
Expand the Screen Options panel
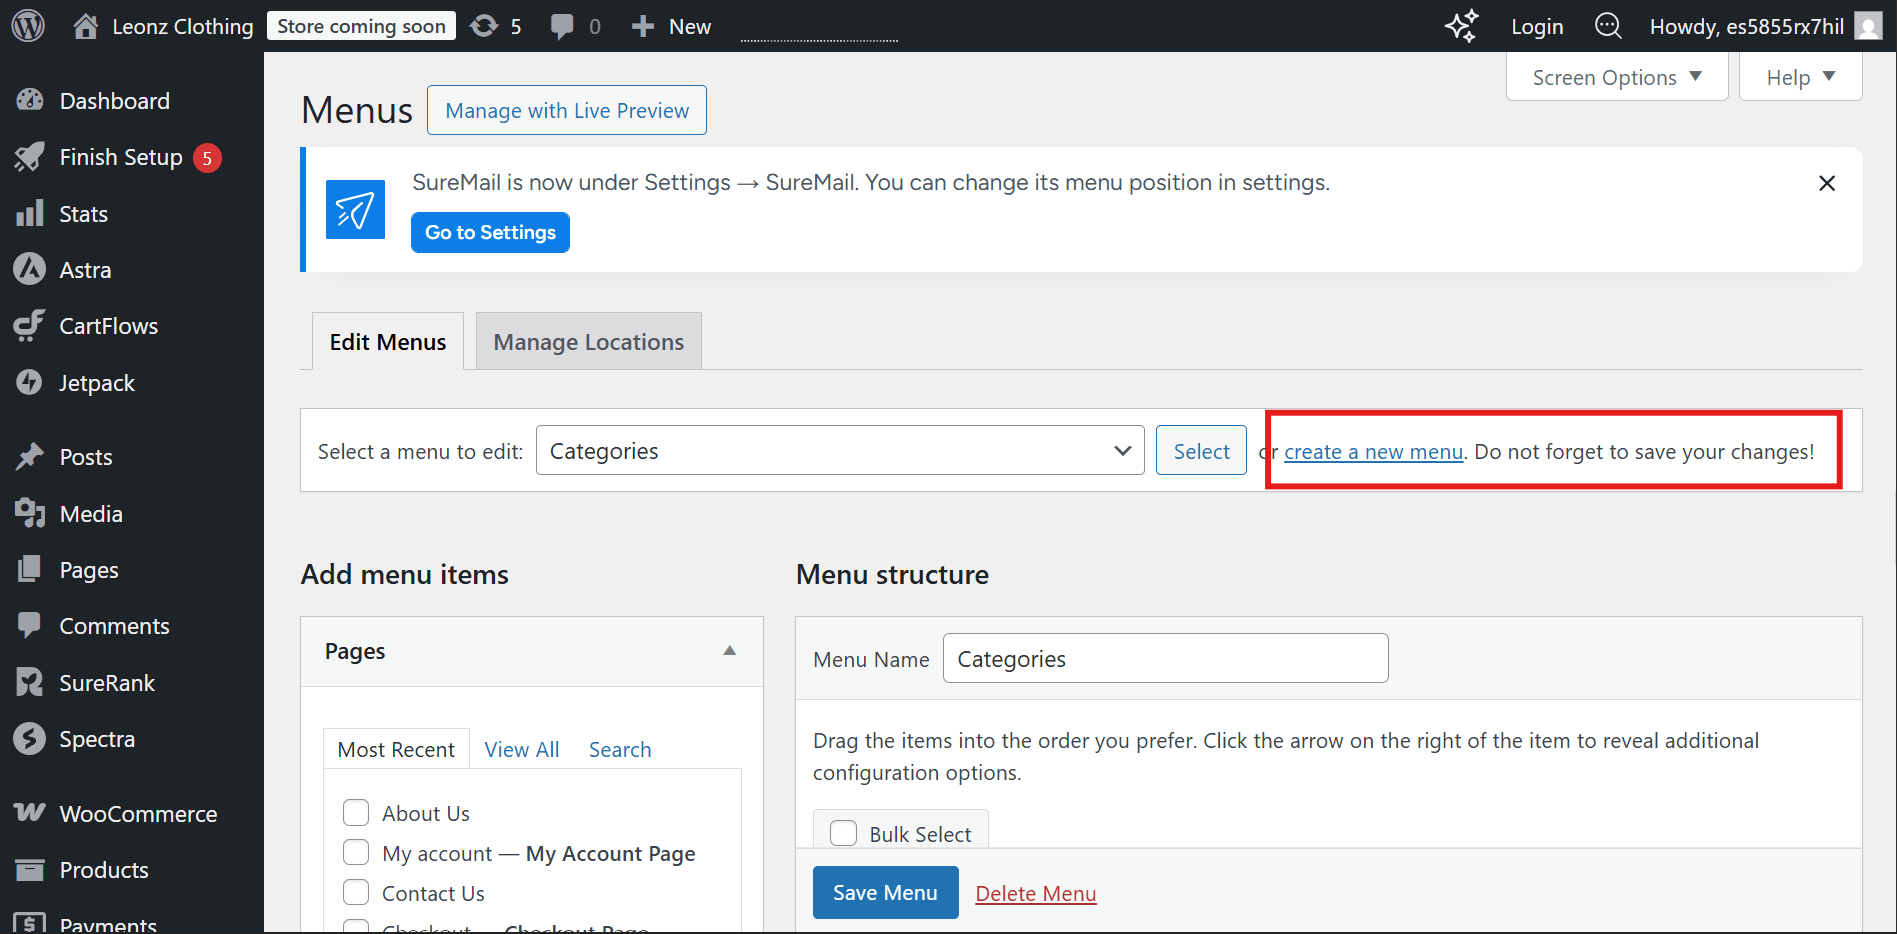click(1617, 77)
